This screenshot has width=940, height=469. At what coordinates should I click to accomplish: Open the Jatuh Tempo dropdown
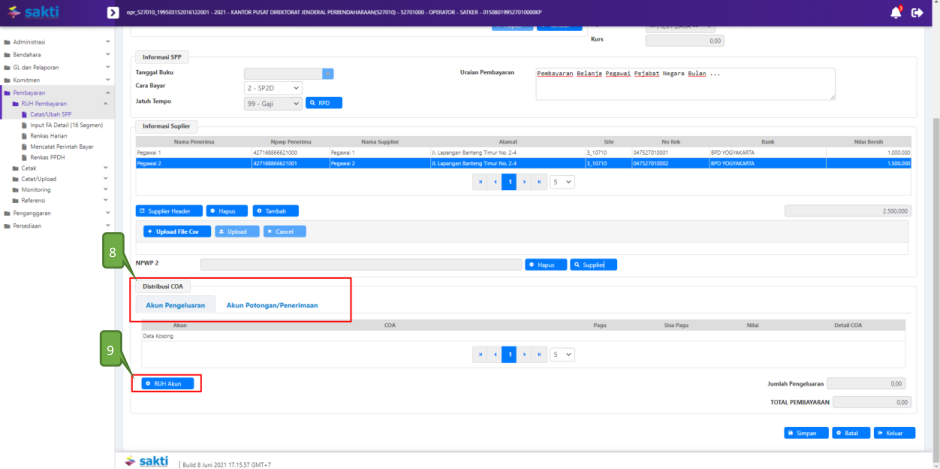pyautogui.click(x=273, y=102)
